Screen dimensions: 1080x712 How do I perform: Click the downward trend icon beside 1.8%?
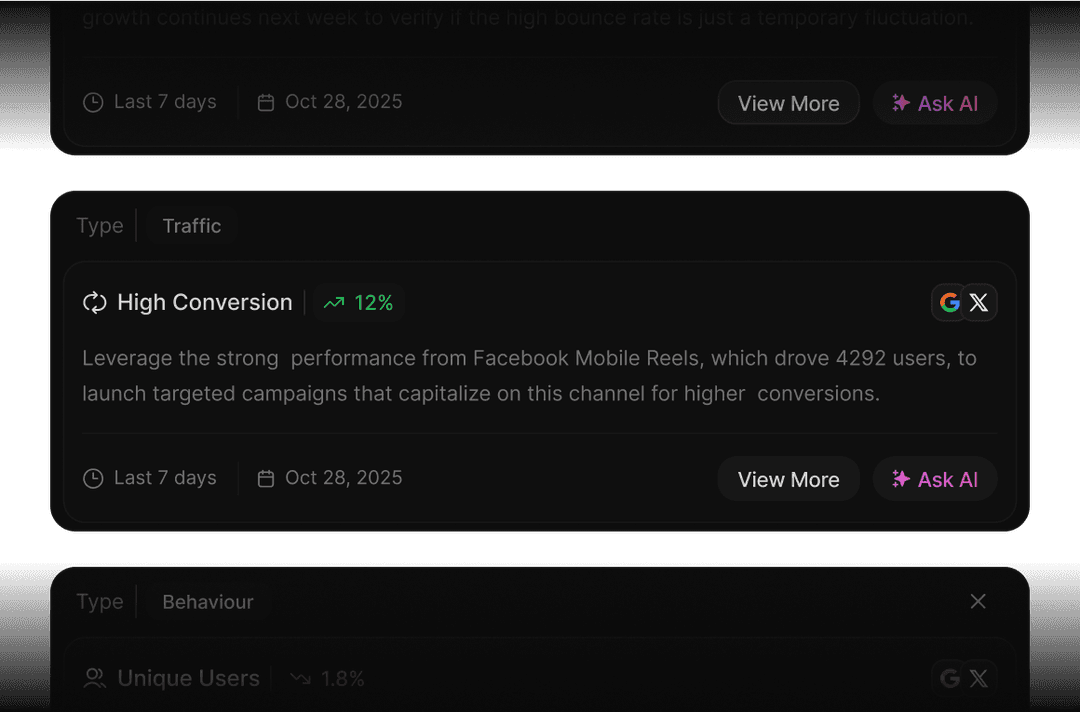[300, 678]
